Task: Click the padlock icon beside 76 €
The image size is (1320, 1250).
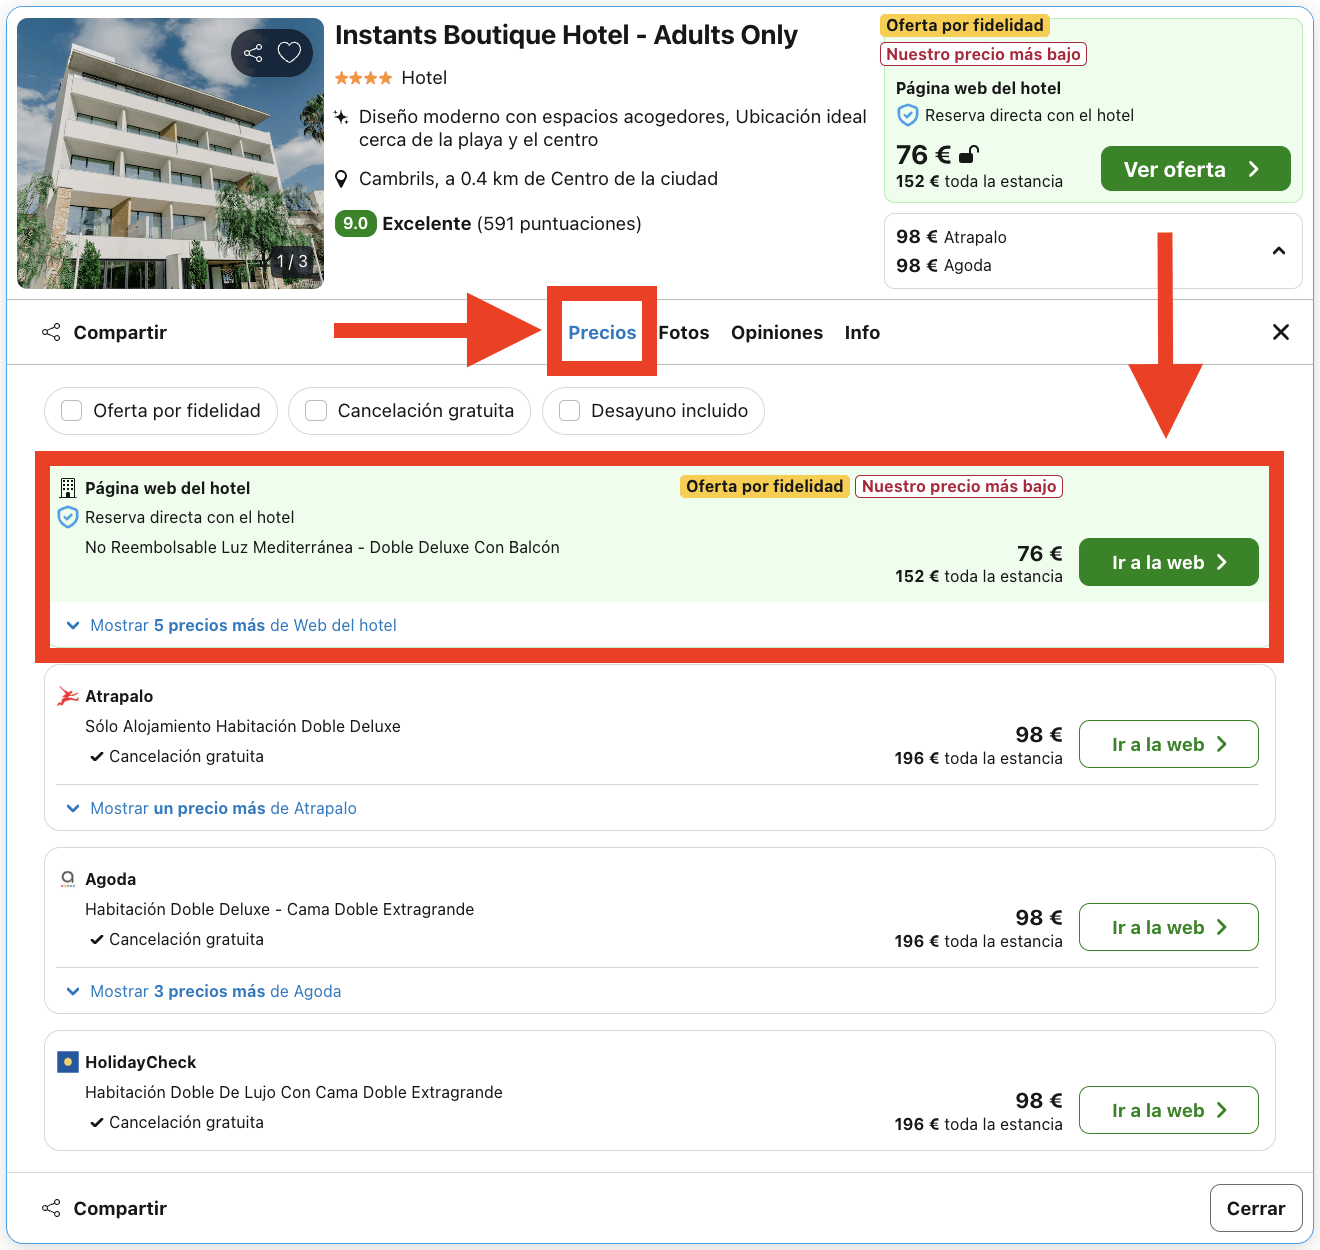Action: click(x=967, y=155)
